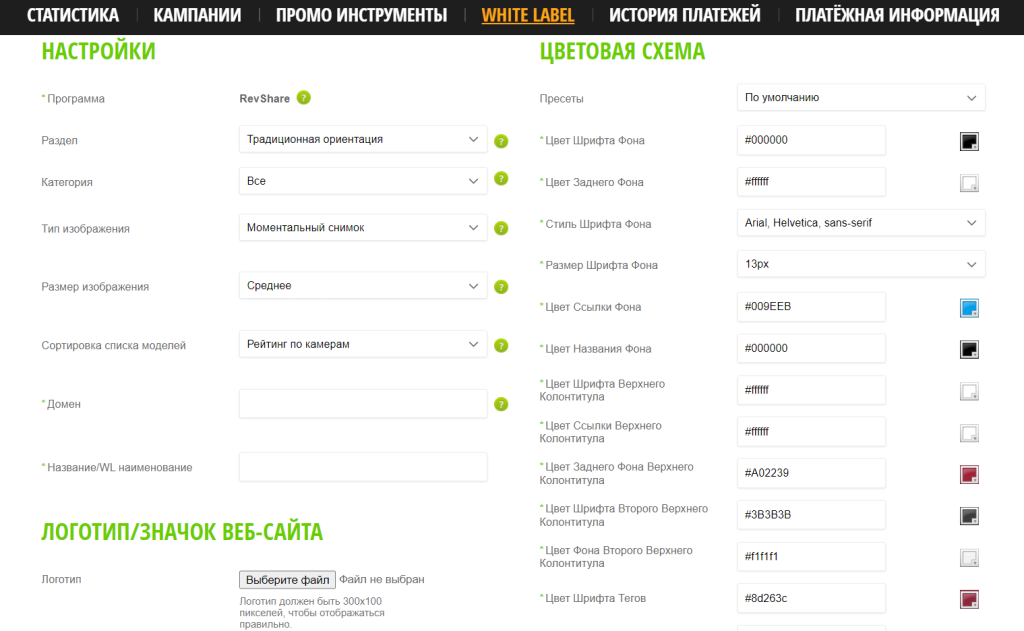1024x631 pixels.
Task: Open blue swatch for Цвет Ссылки Фона
Action: (x=969, y=308)
